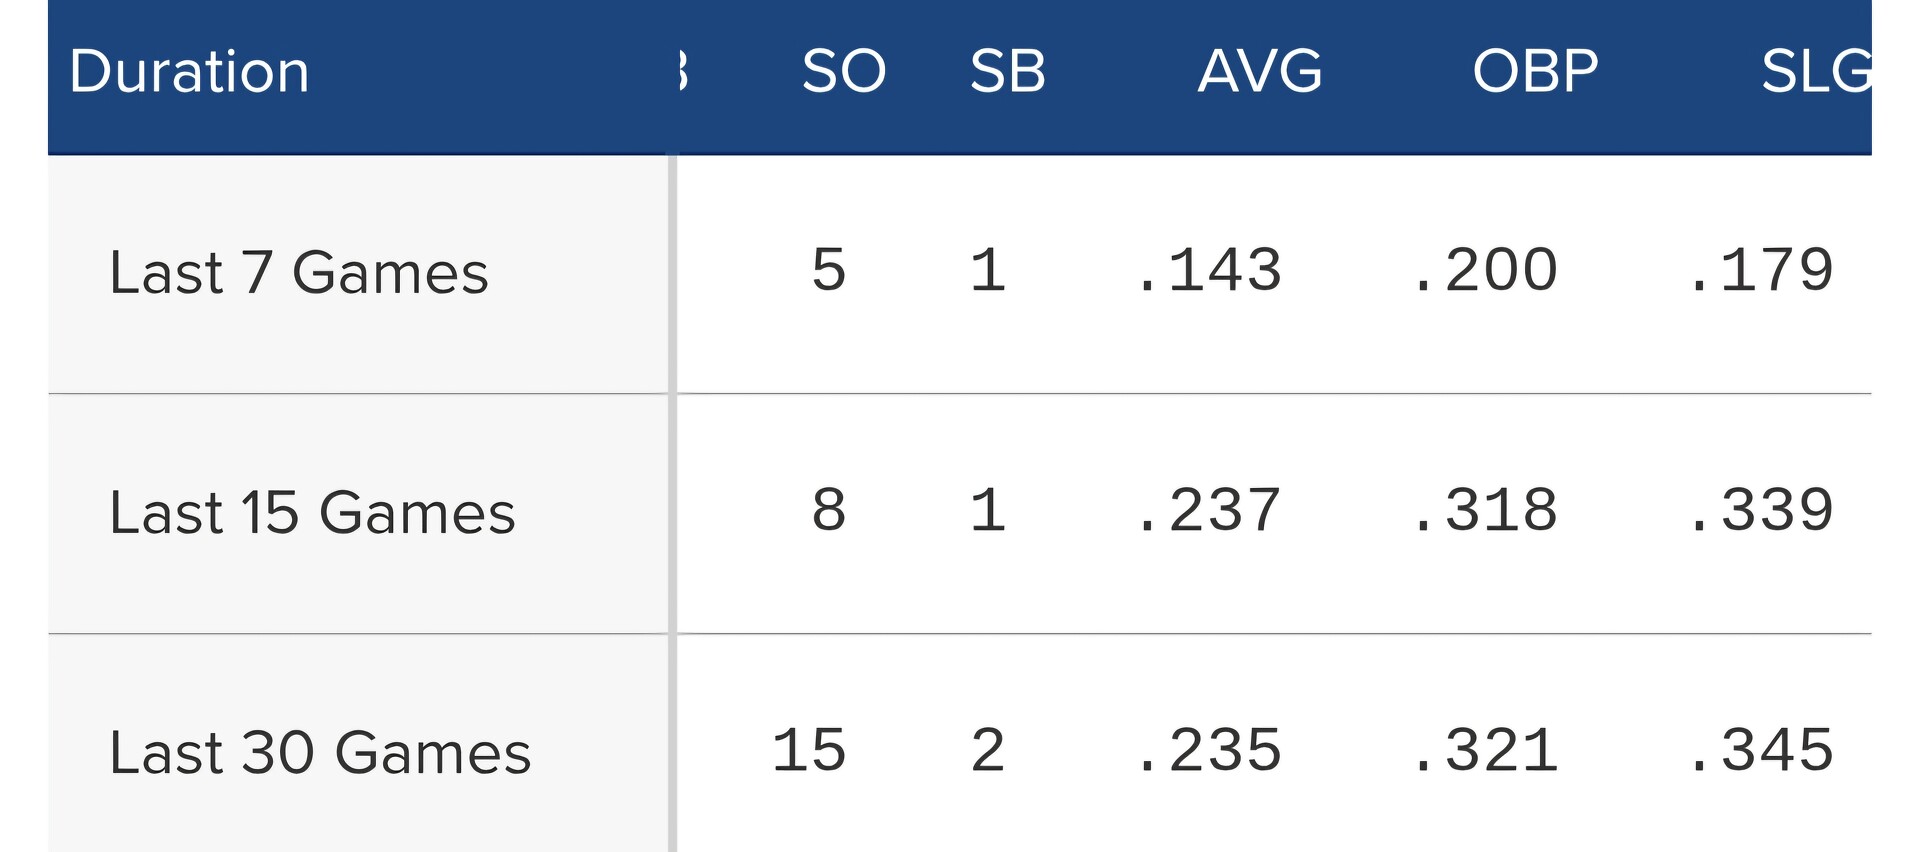Click the .339 SLG value
1920x852 pixels.
point(1761,511)
